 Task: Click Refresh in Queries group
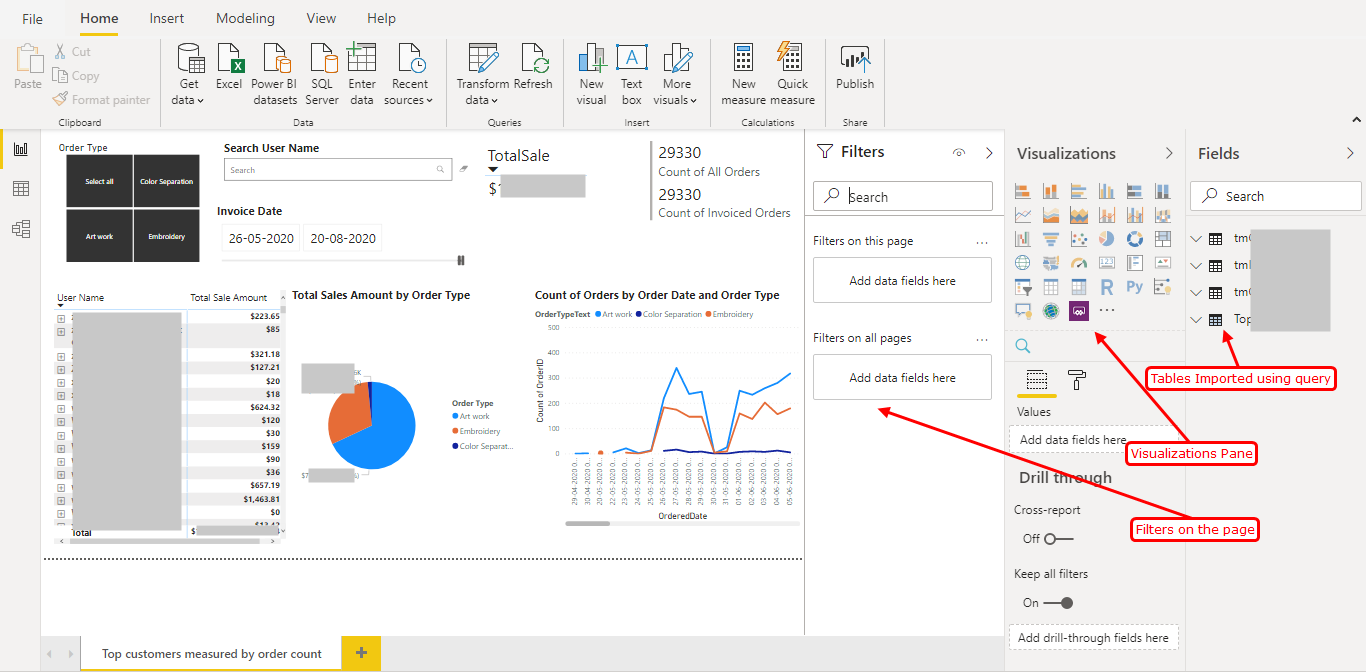(x=533, y=60)
